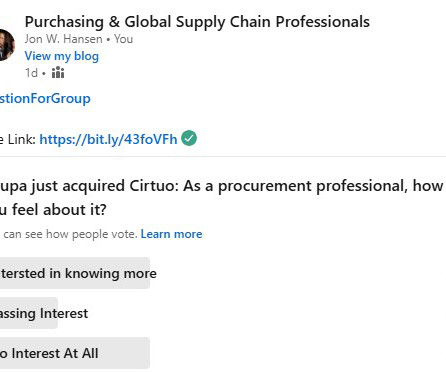446x372 pixels.
Task: Click the 1d post timestamp
Action: click(x=32, y=73)
